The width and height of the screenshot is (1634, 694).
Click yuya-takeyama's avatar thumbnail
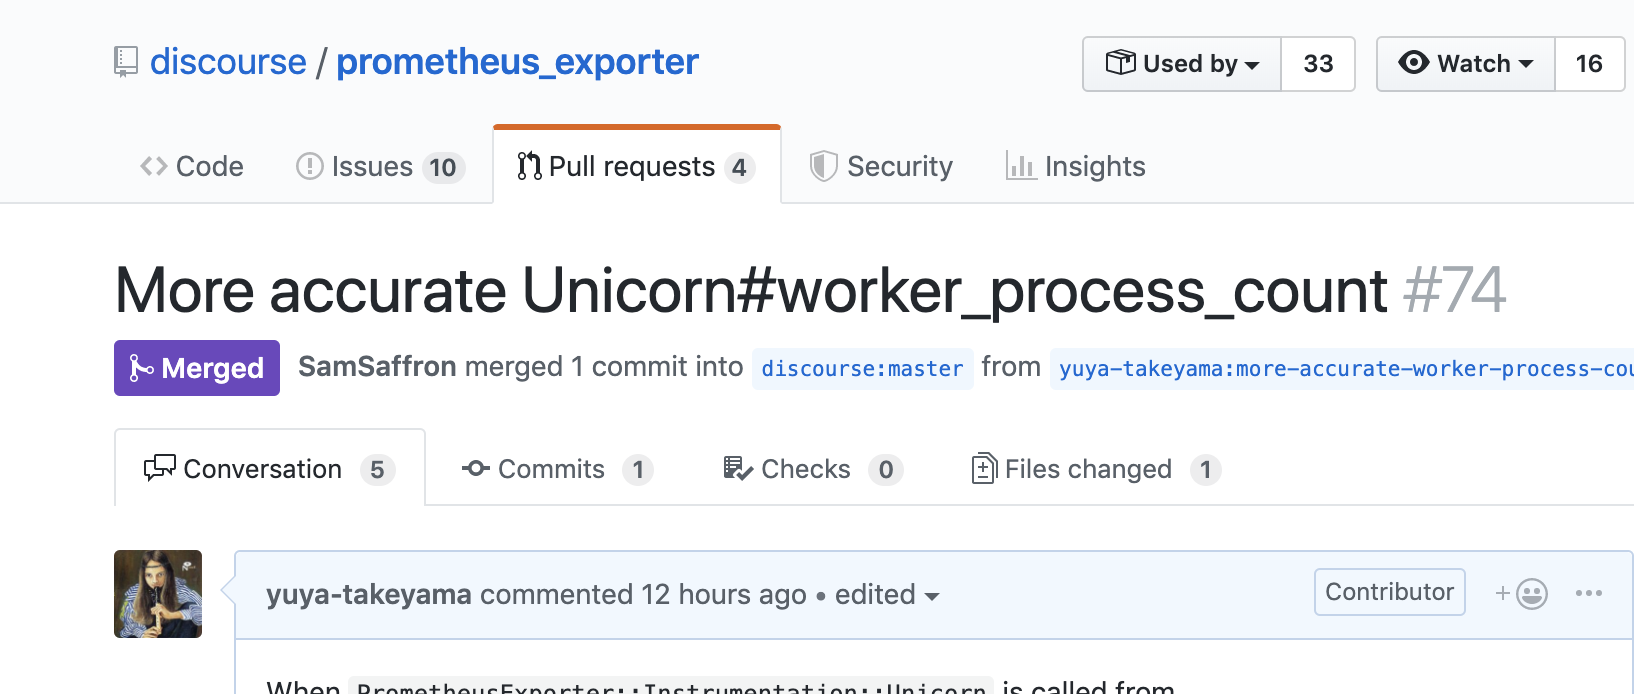(158, 594)
